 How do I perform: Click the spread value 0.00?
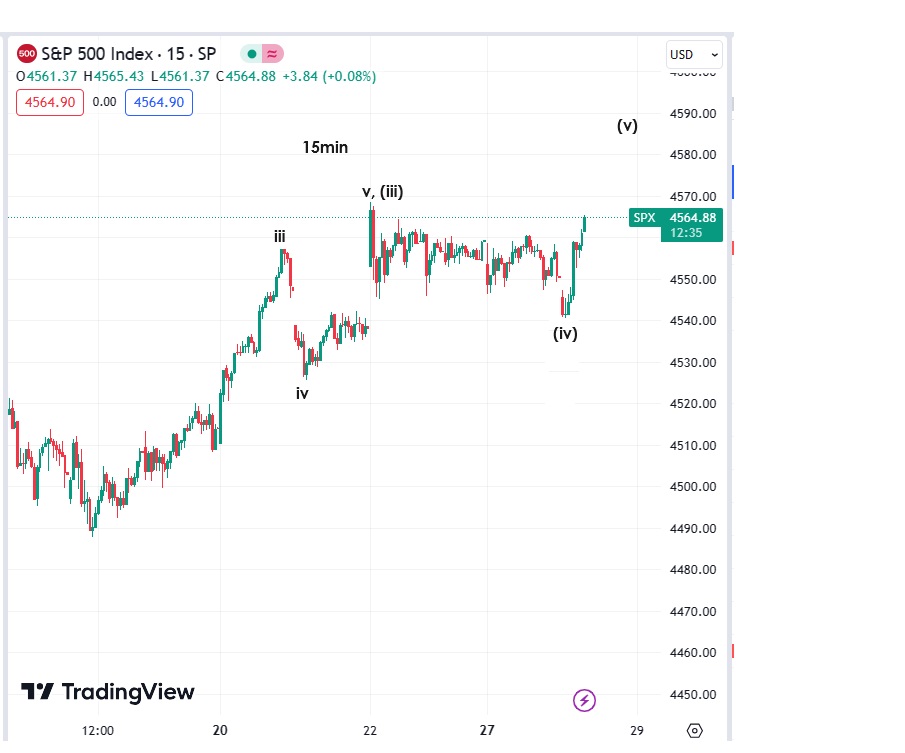(104, 102)
